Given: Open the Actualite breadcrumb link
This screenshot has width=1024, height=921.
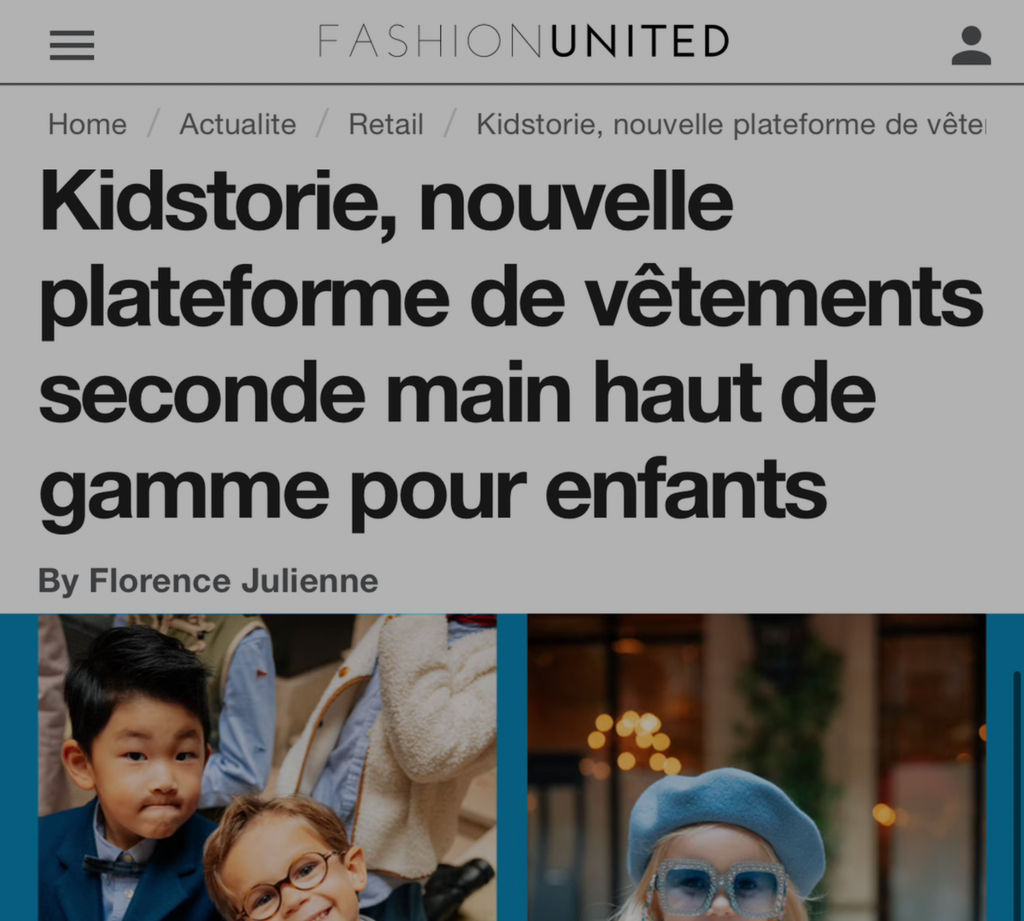Looking at the screenshot, I should (238, 124).
